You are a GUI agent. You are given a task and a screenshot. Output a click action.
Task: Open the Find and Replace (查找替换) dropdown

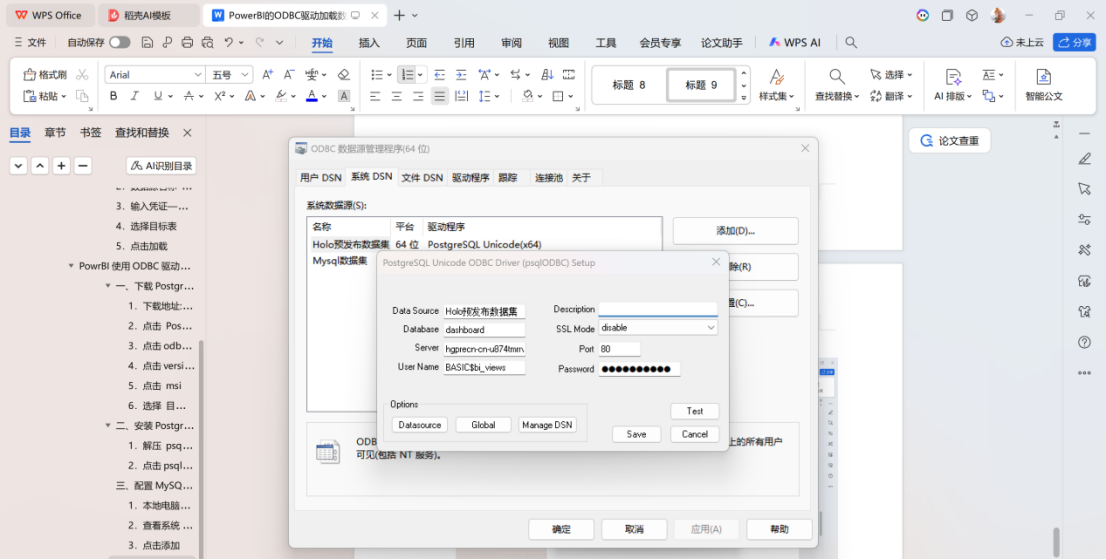click(856, 97)
